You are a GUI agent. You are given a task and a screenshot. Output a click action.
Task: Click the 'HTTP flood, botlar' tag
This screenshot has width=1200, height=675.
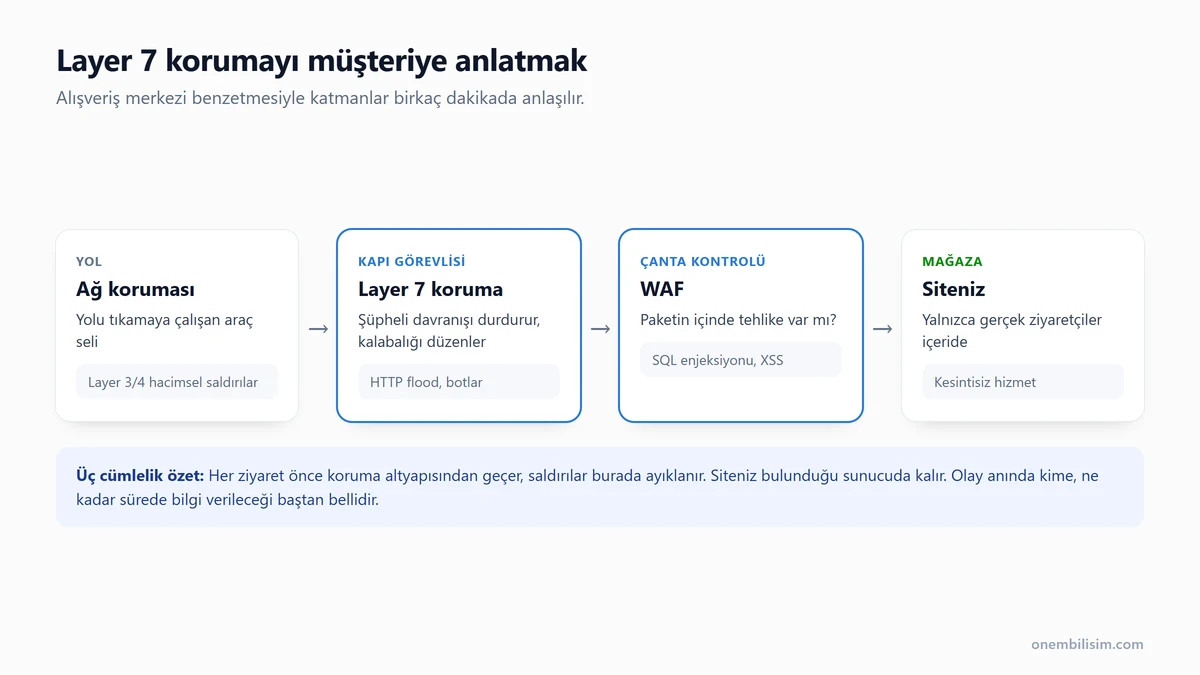(x=459, y=382)
